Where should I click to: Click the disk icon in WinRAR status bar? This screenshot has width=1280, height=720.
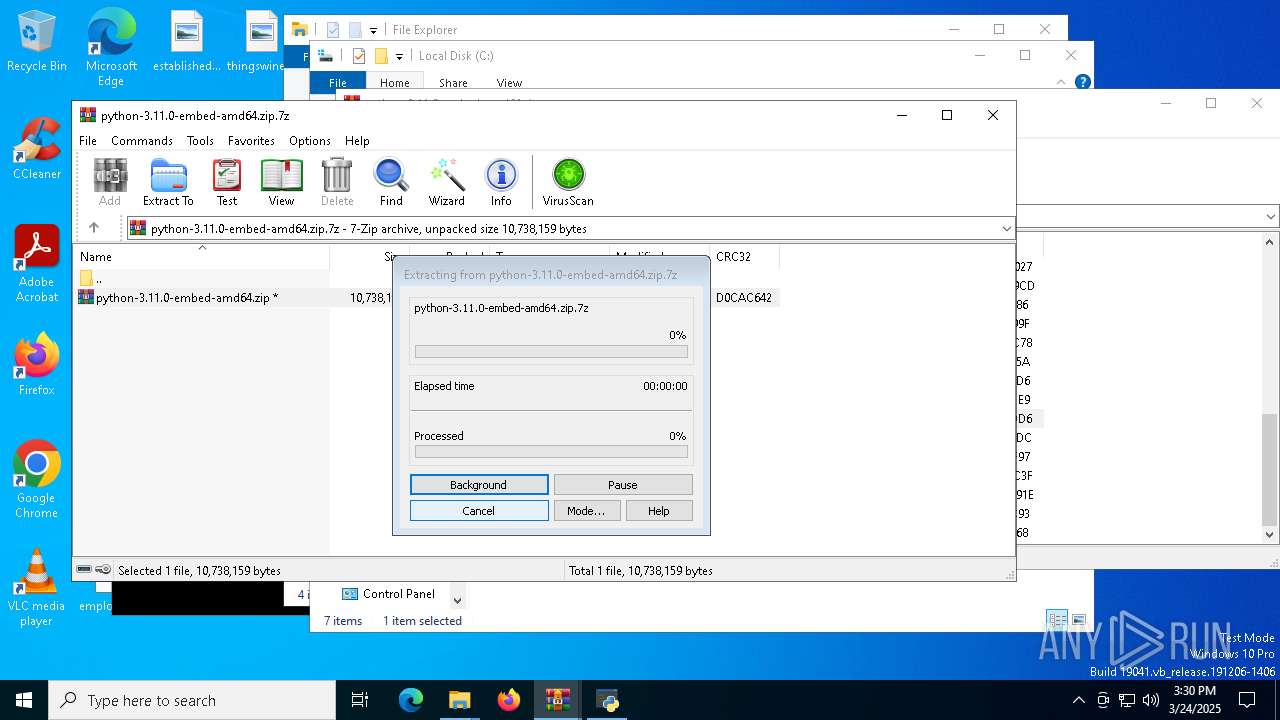pyautogui.click(x=84, y=570)
